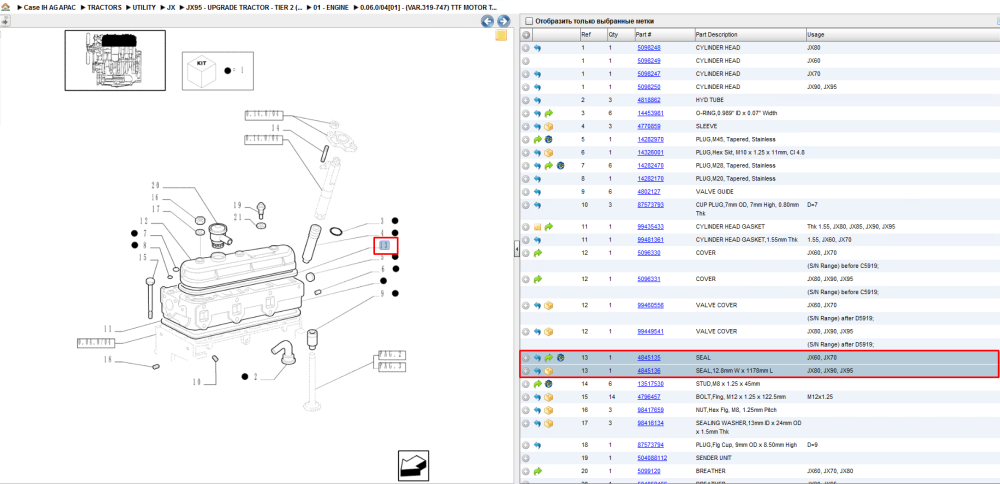Select row circle for part 14282170

[x=526, y=179]
